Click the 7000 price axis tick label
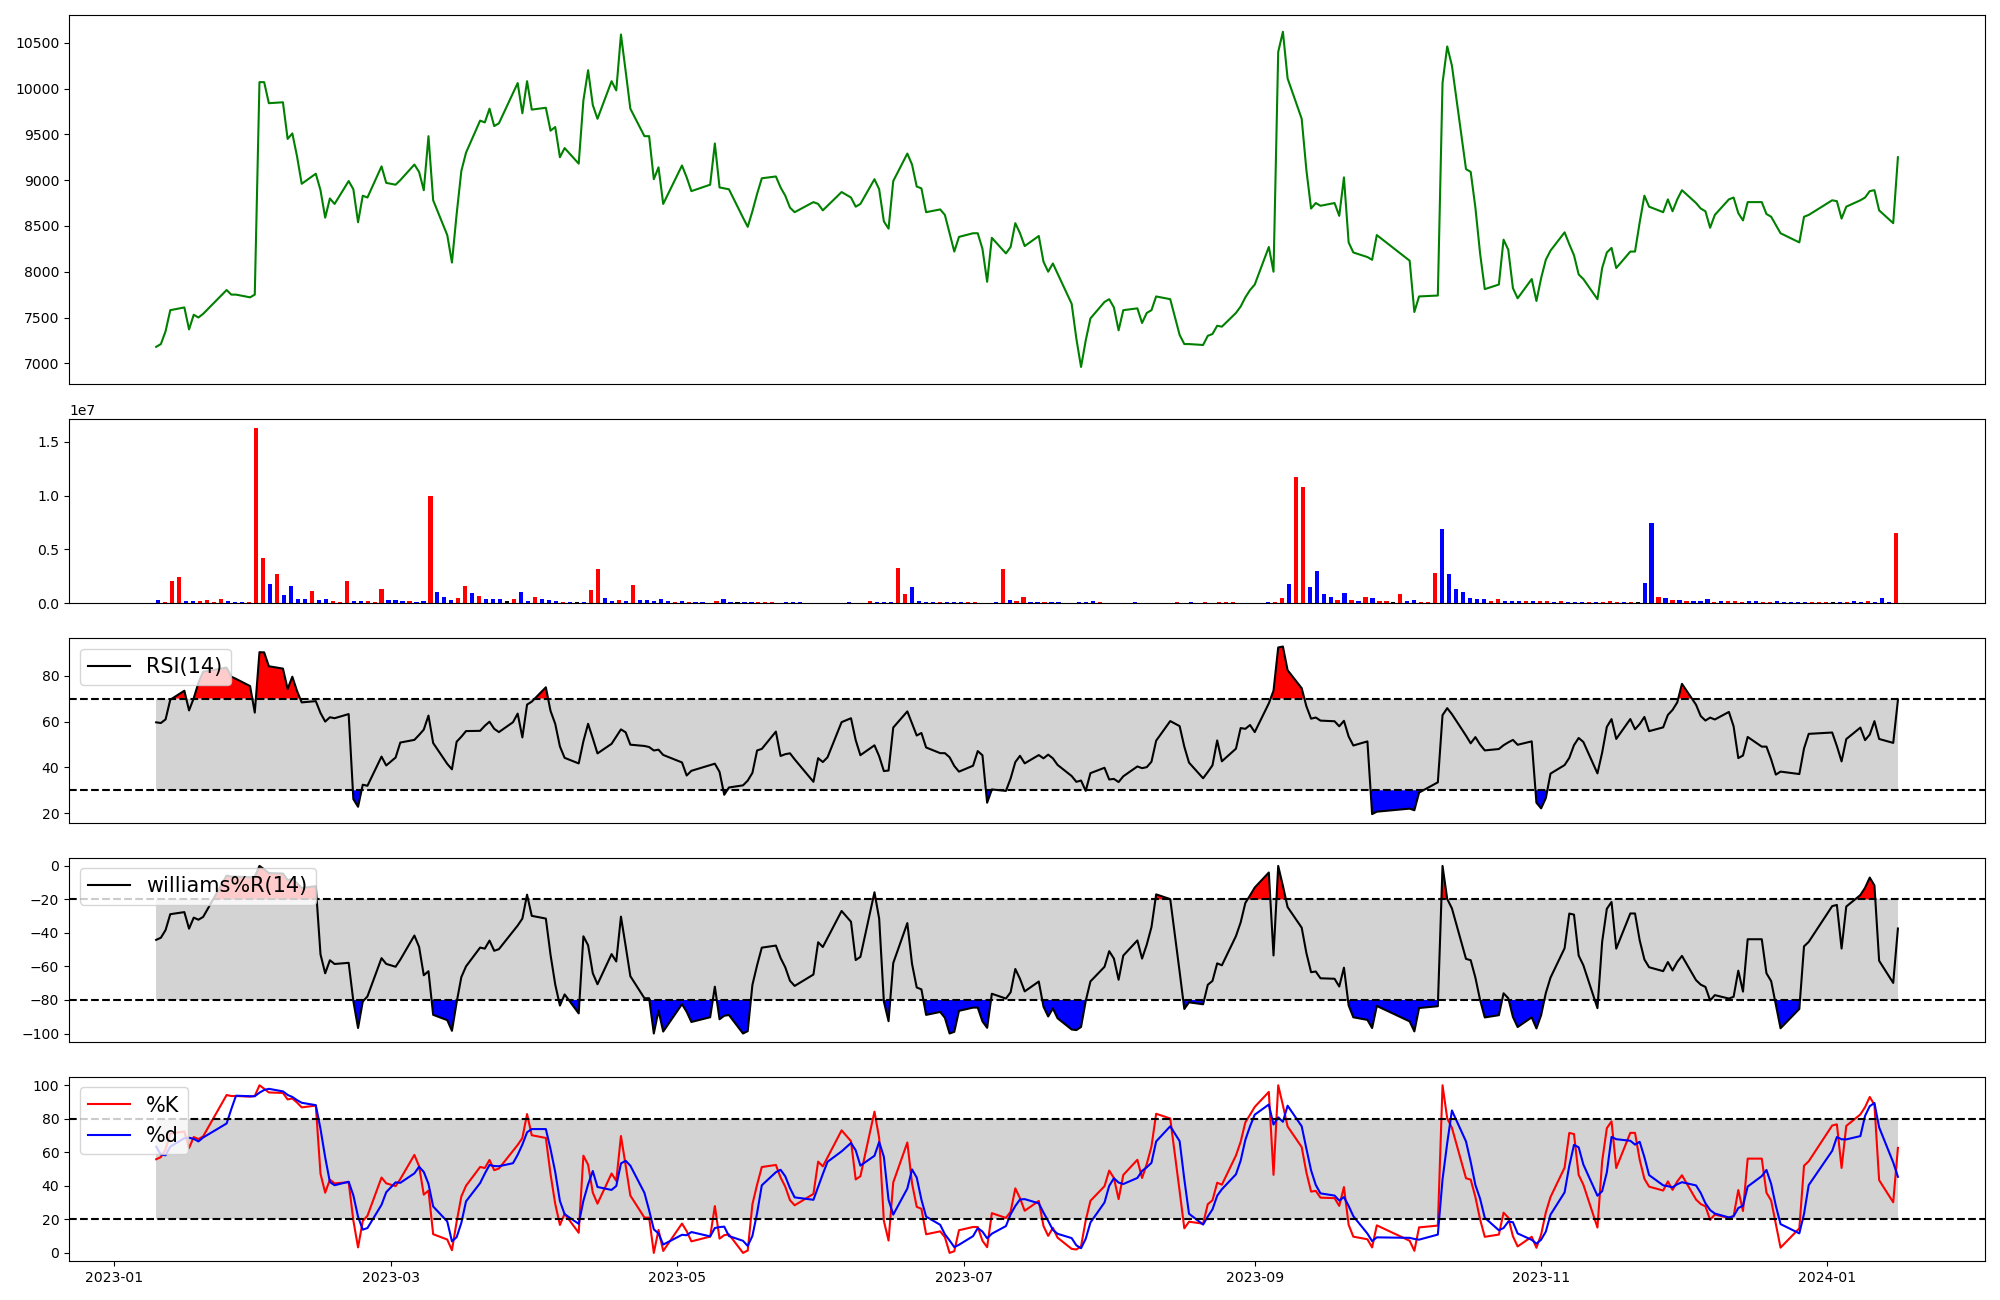This screenshot has width=2000, height=1300. coord(41,364)
